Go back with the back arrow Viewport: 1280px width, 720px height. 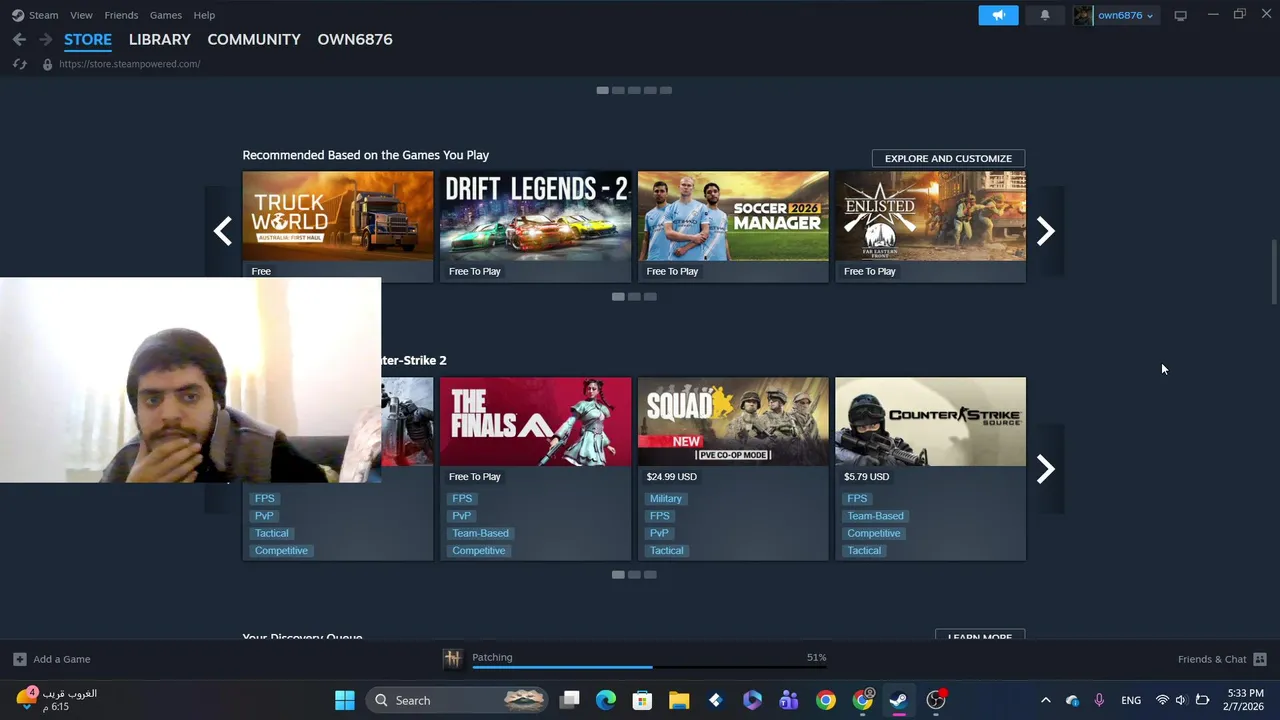[19, 39]
